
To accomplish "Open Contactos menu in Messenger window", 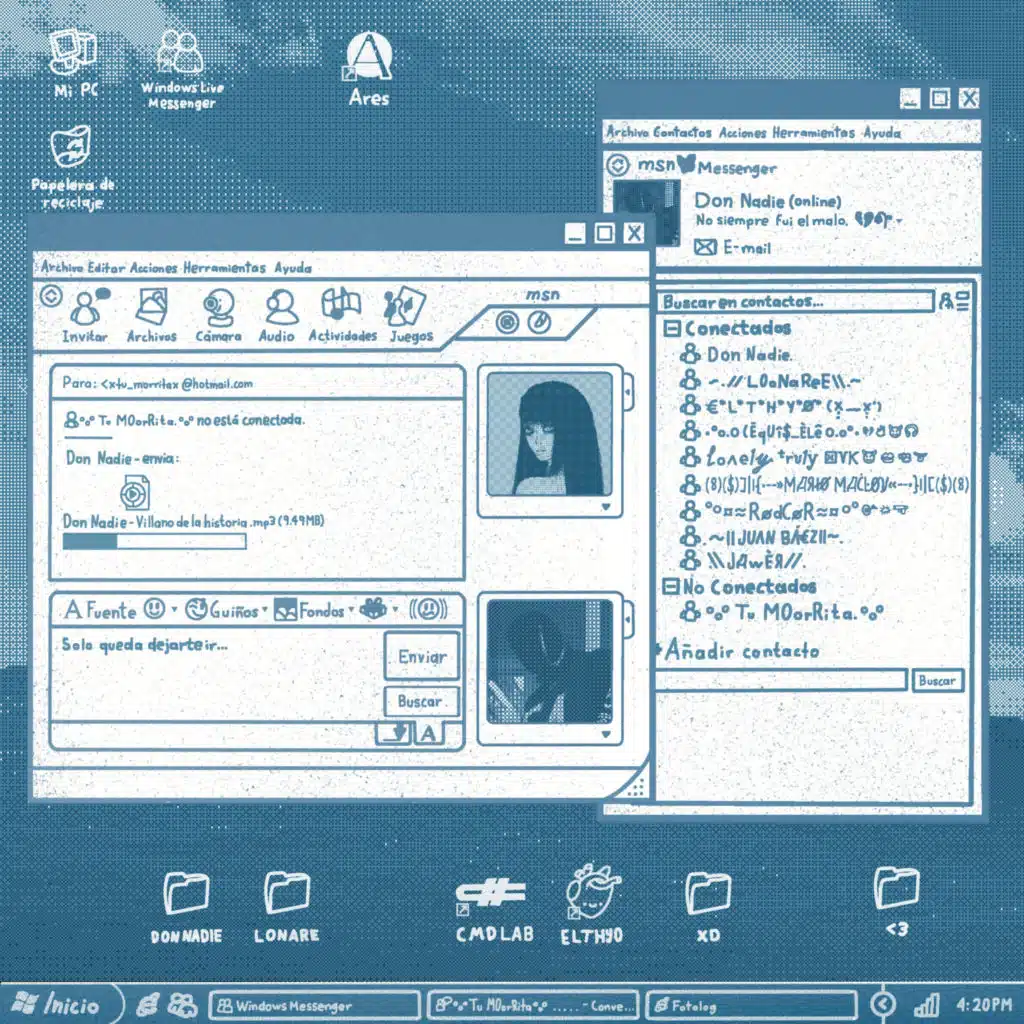I will 682,132.
